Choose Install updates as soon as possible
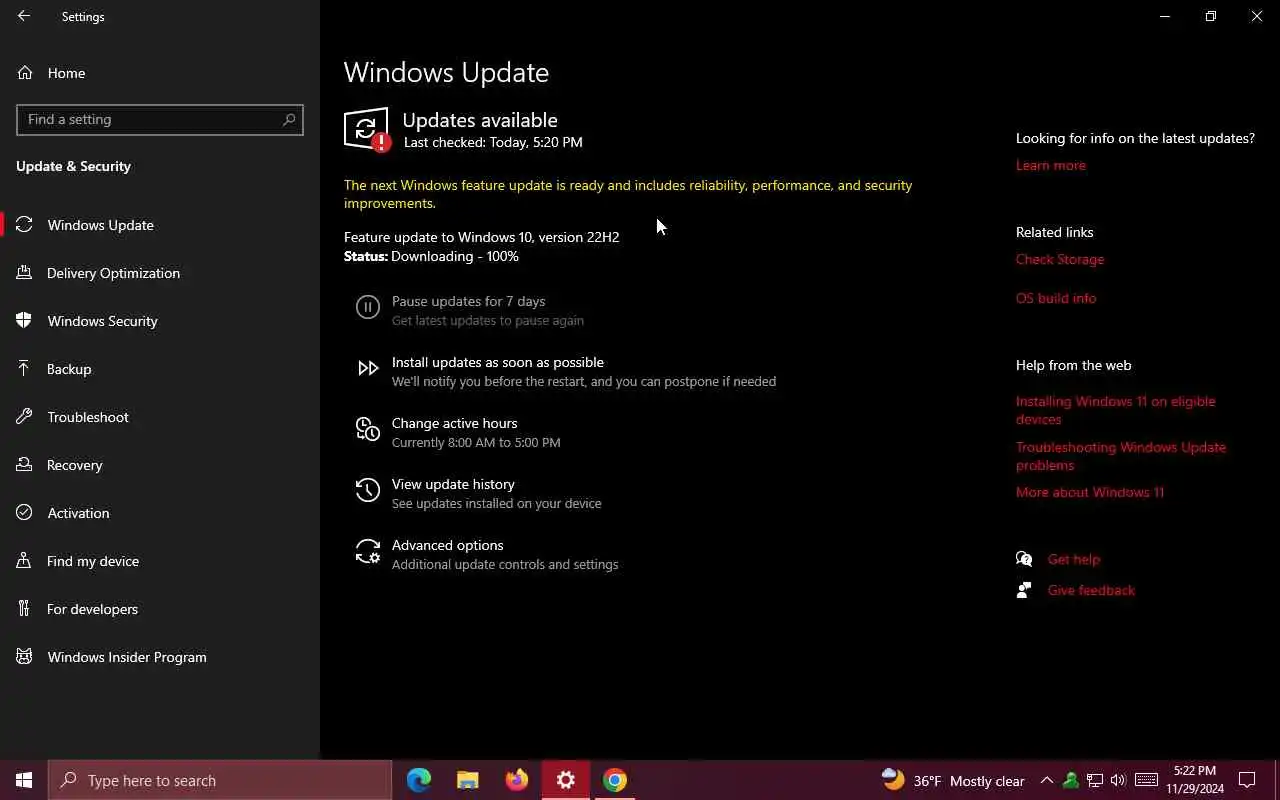This screenshot has width=1280, height=800. coord(498,362)
